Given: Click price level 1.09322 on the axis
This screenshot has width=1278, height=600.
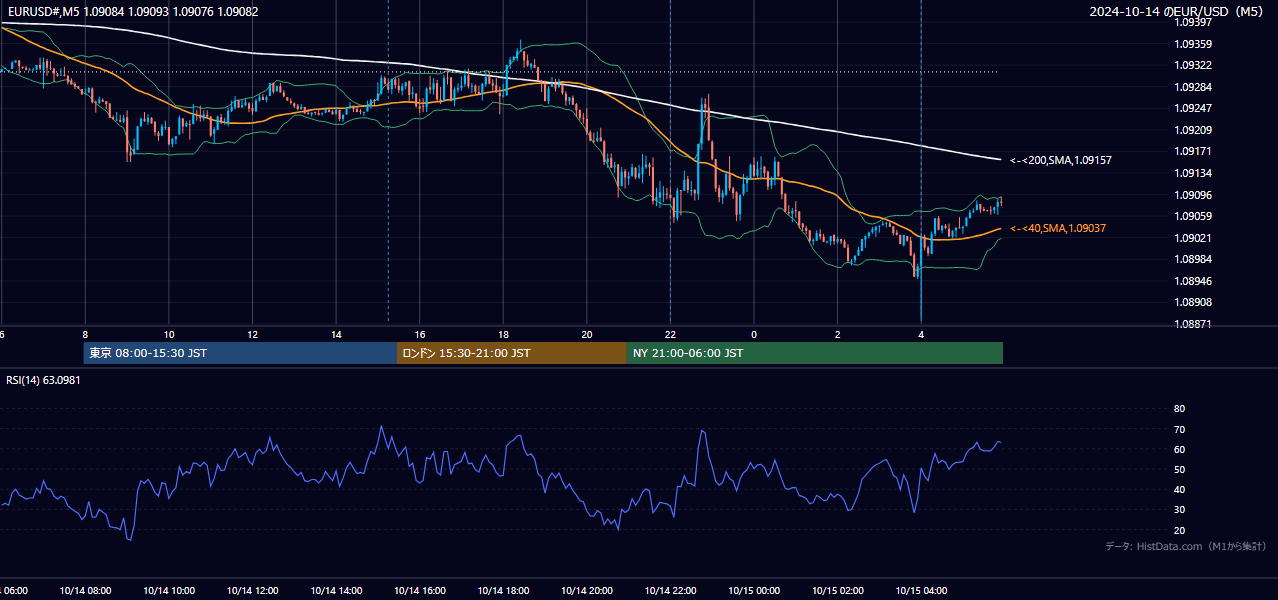Looking at the screenshot, I should coord(1193,65).
